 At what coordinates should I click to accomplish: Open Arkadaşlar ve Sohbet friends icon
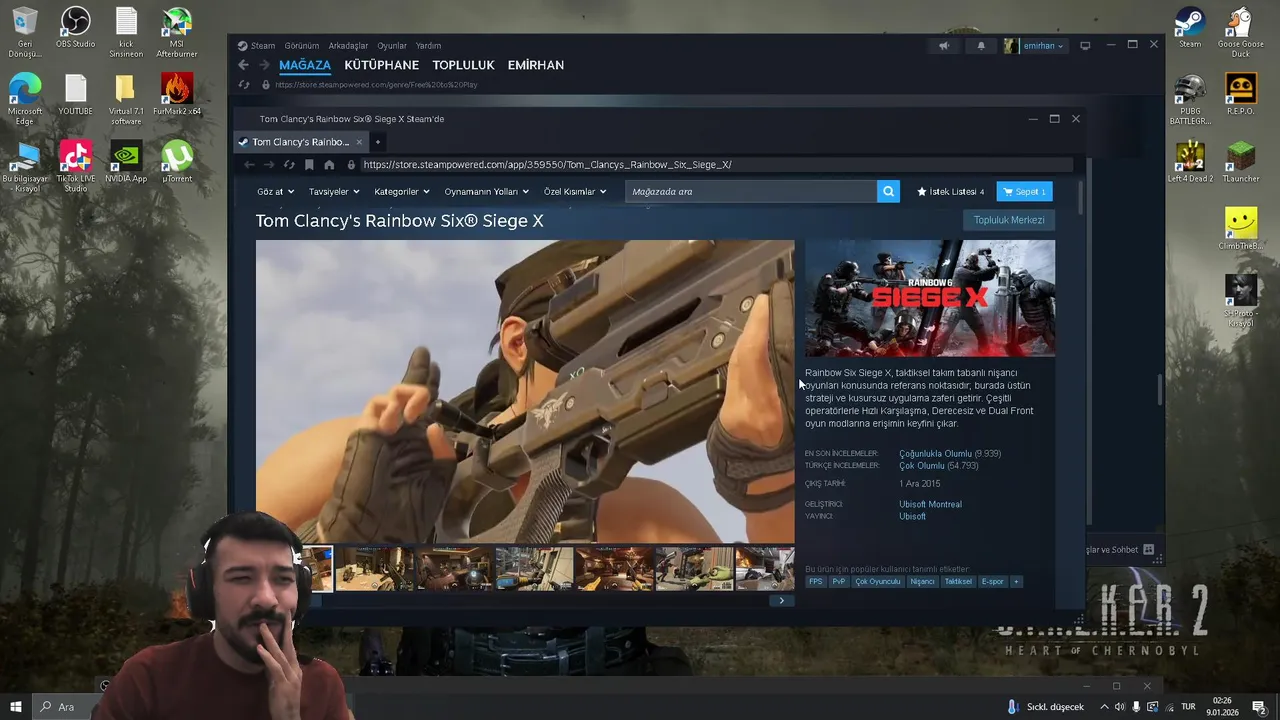coord(1148,549)
